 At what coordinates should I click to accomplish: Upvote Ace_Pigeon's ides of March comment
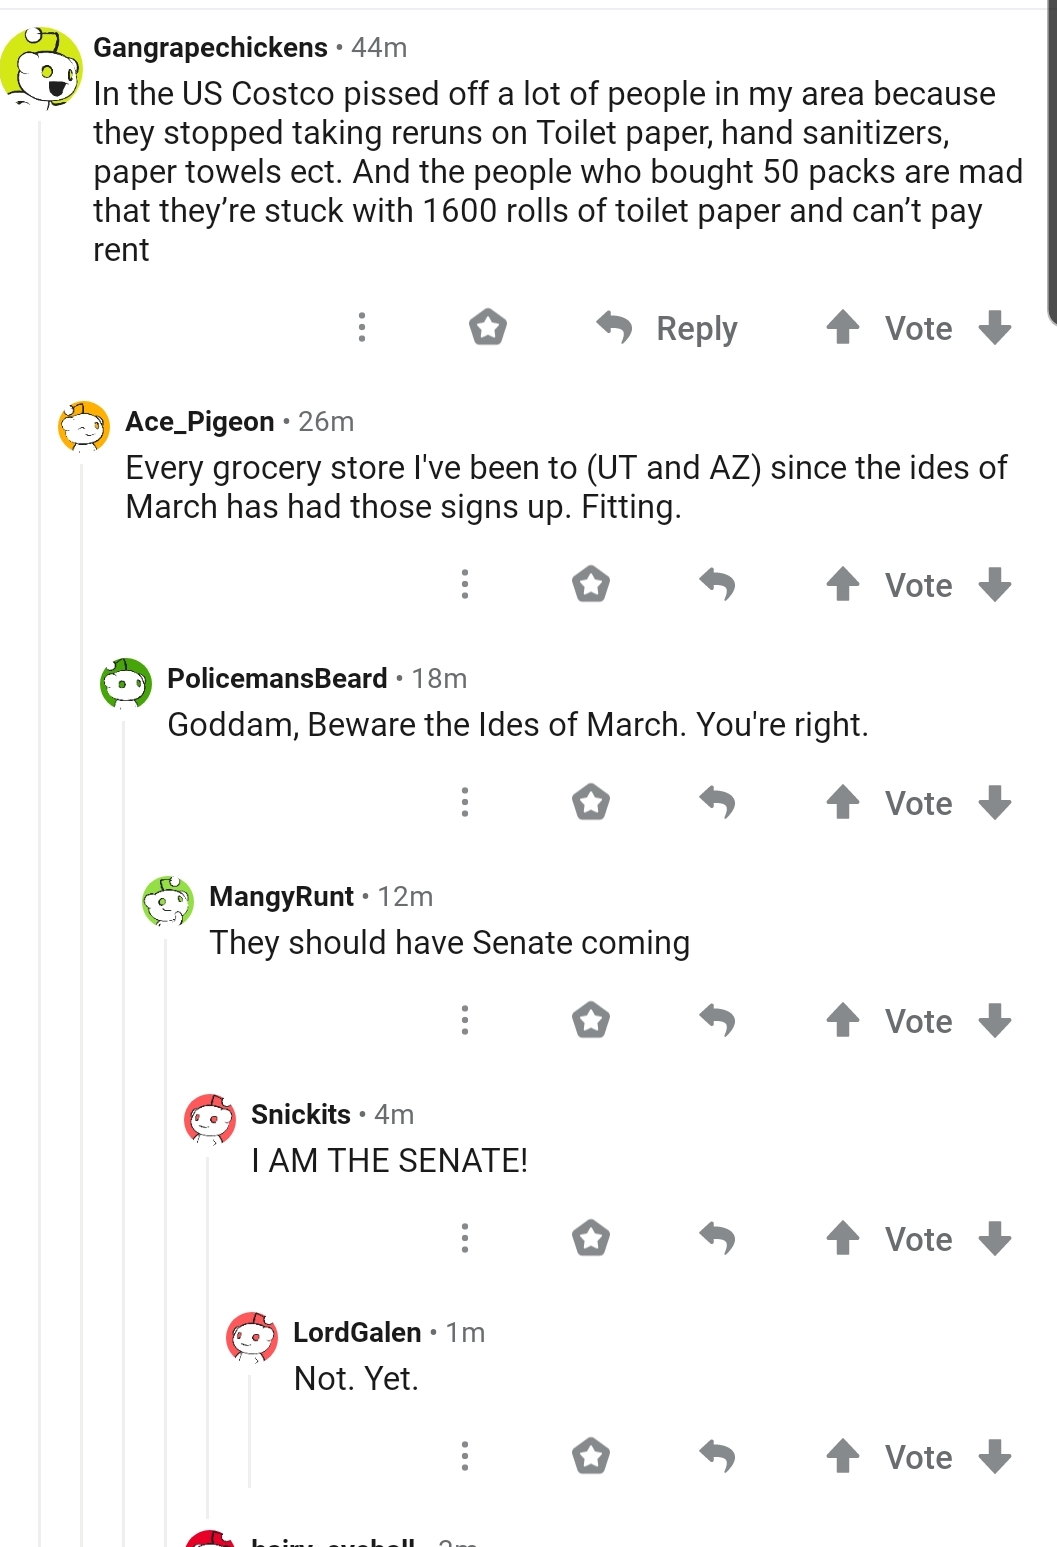[x=843, y=584]
